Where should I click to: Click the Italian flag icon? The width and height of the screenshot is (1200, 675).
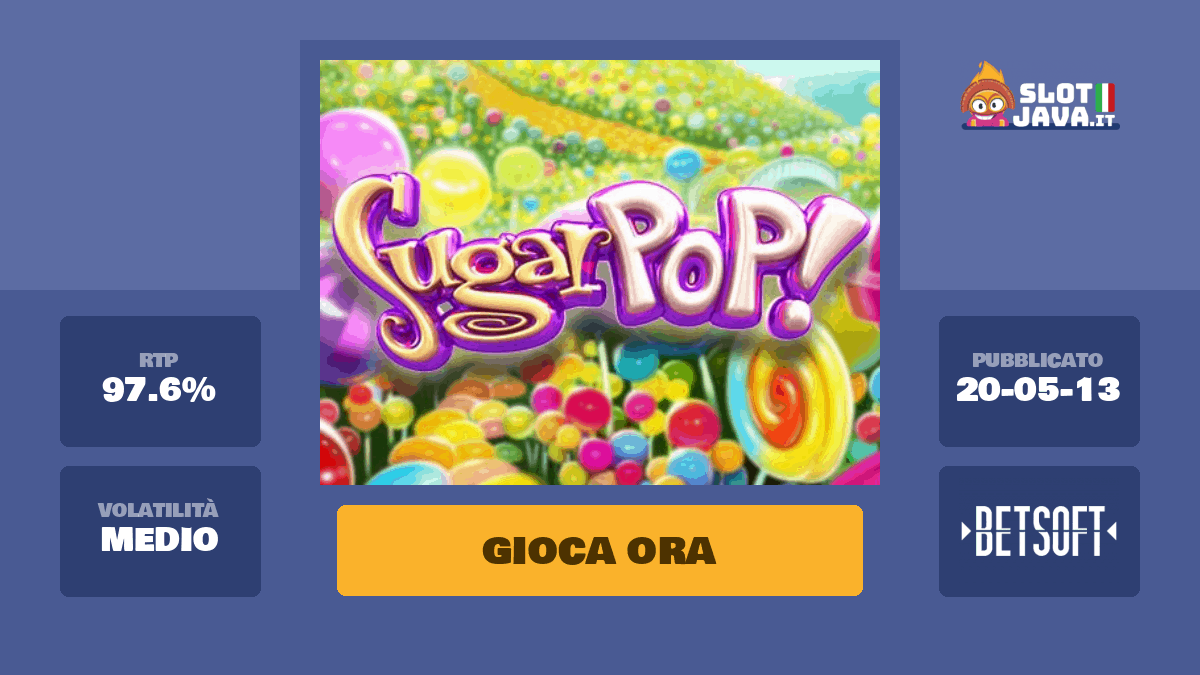pos(1105,97)
